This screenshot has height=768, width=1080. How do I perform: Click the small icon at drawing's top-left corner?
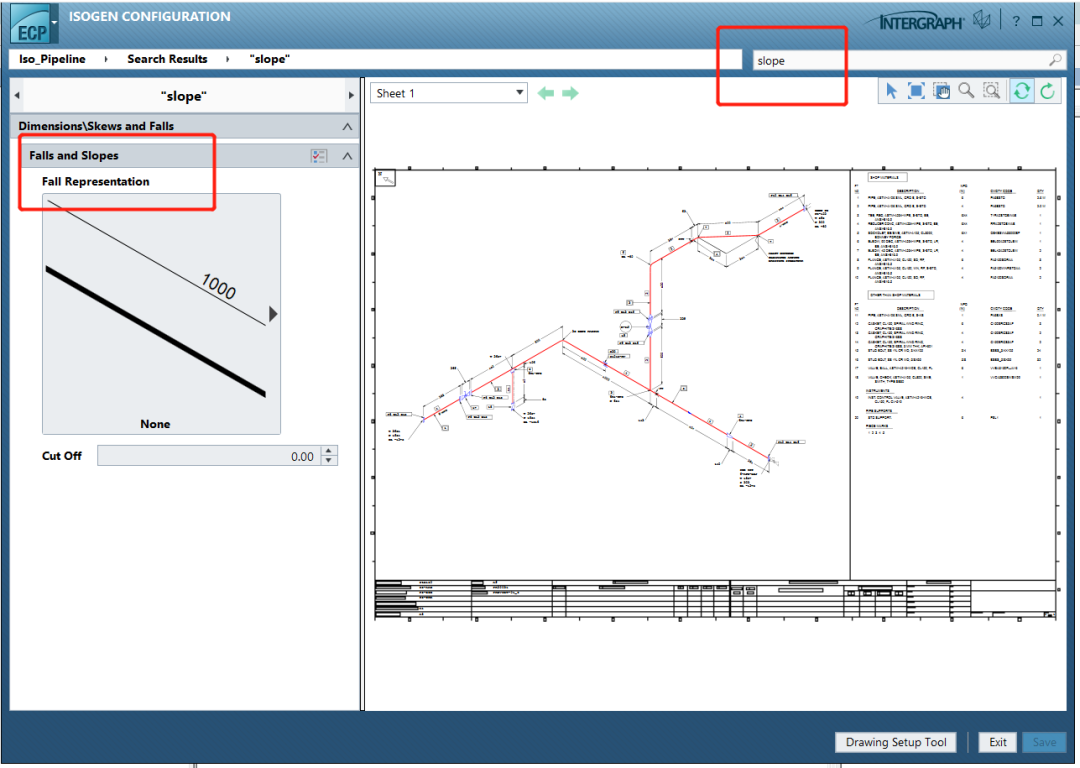click(386, 178)
